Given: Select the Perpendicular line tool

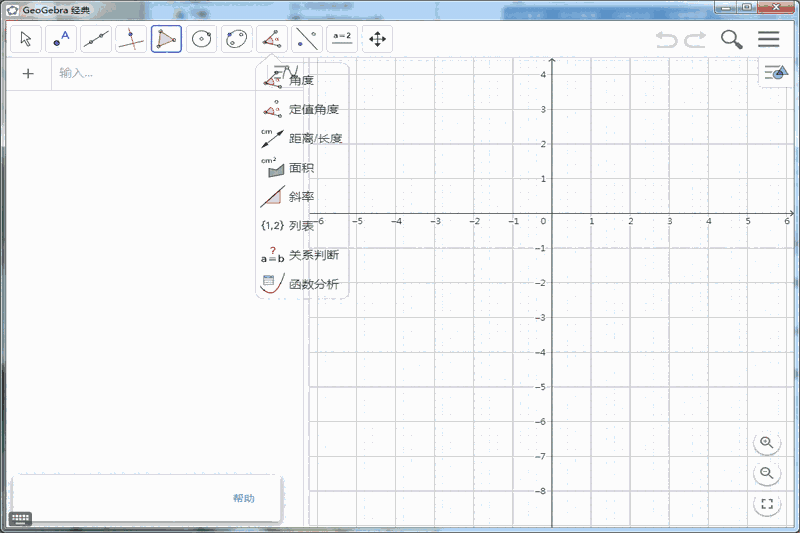Looking at the screenshot, I should point(131,39).
